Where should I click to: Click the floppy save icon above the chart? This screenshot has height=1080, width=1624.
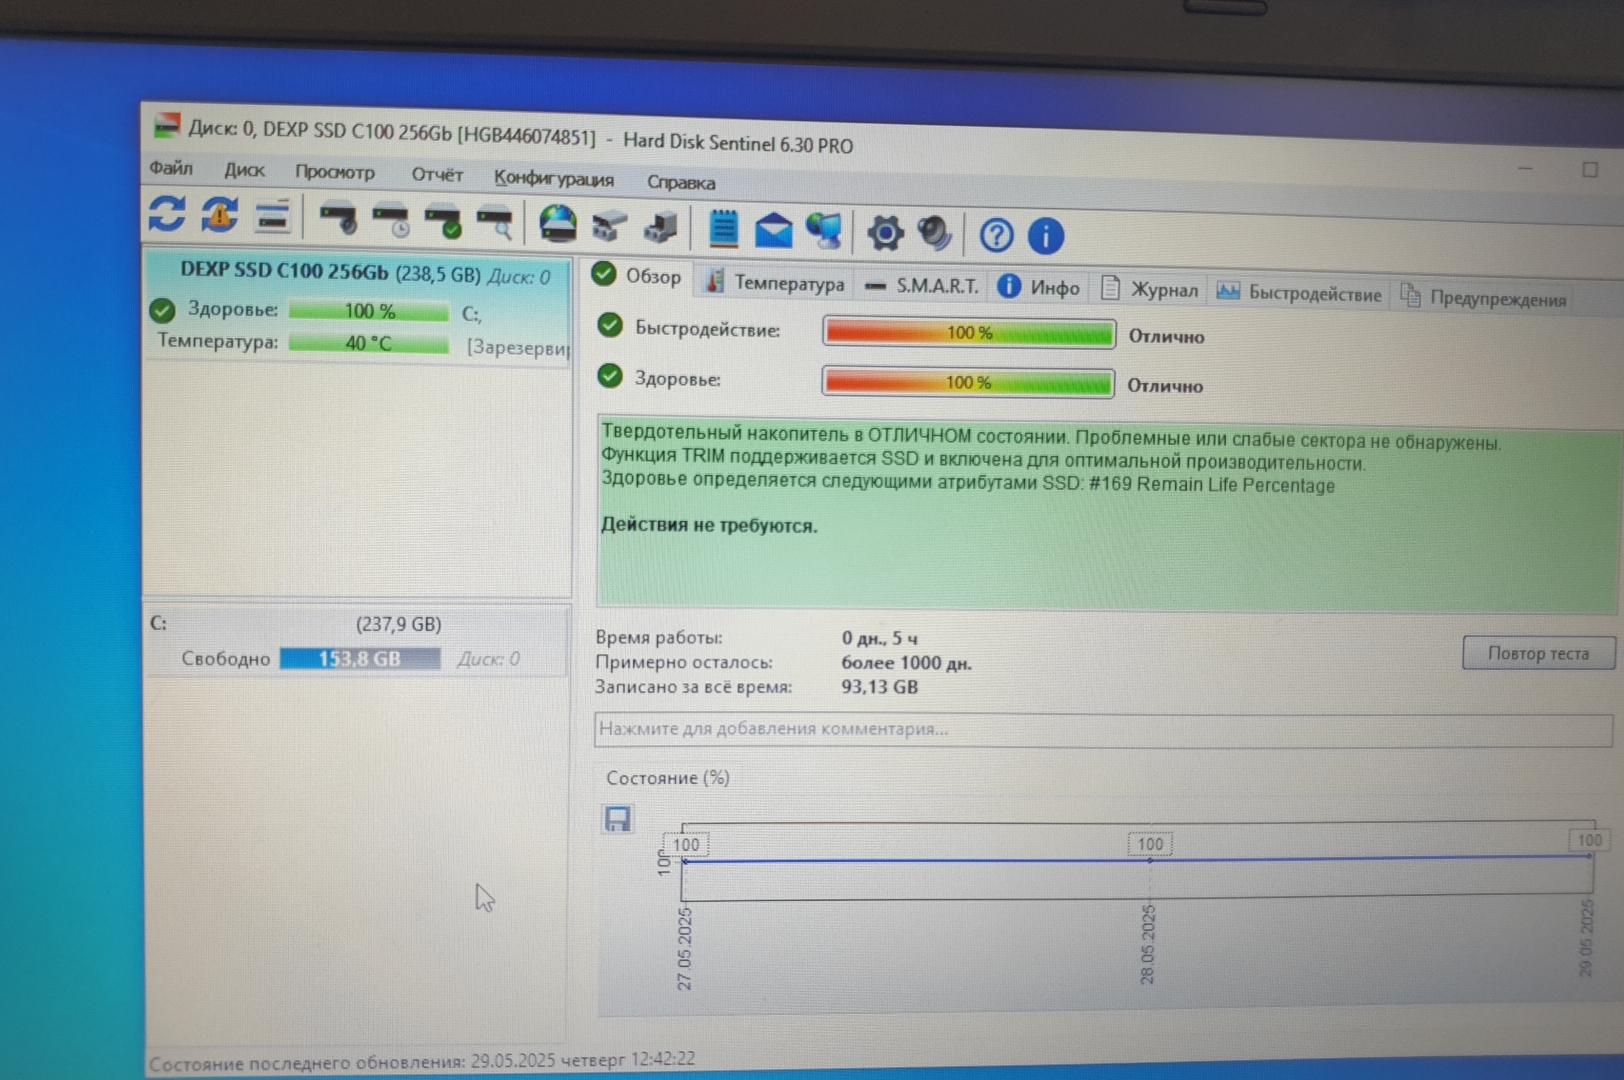pyautogui.click(x=618, y=819)
